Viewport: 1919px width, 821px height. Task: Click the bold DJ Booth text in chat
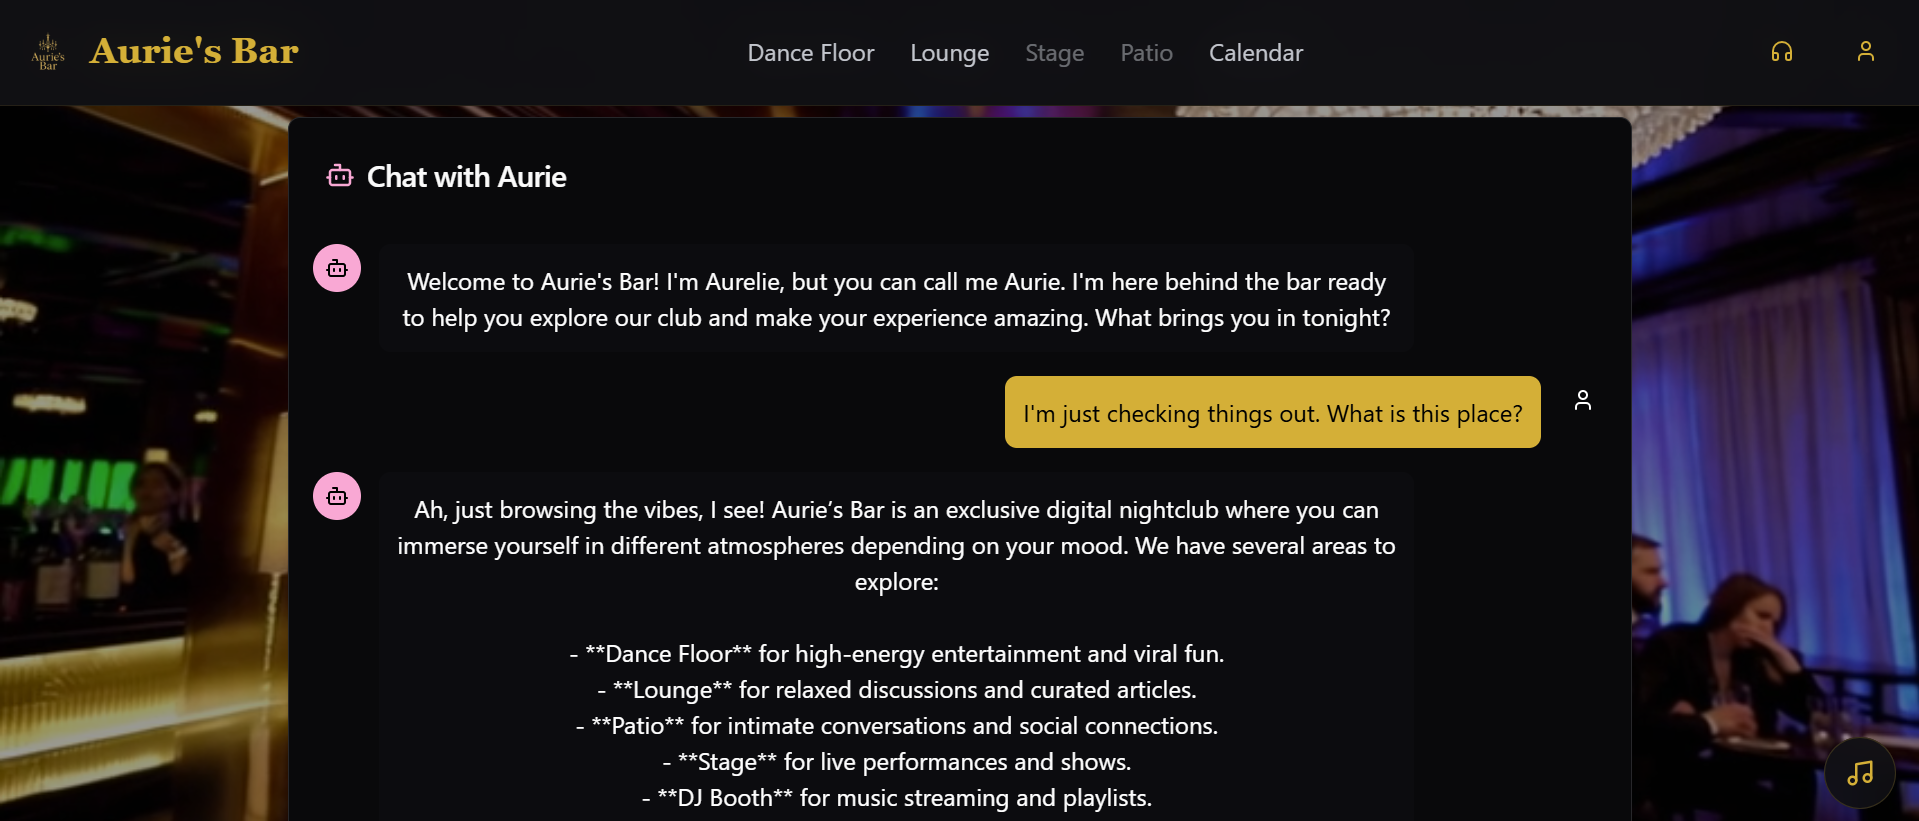[x=723, y=797]
